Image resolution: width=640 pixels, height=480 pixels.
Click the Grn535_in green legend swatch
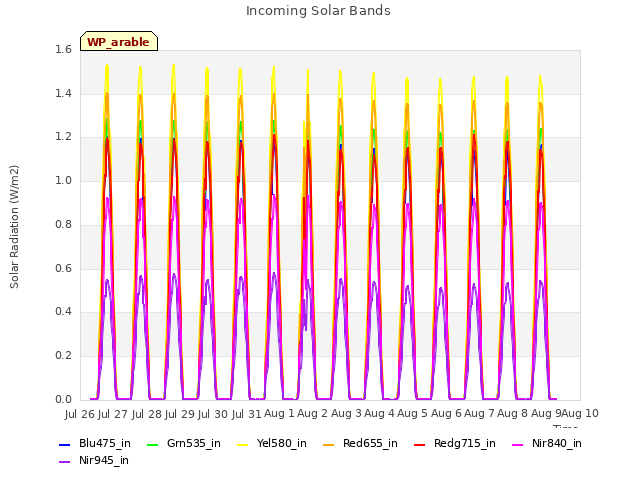tap(152, 444)
